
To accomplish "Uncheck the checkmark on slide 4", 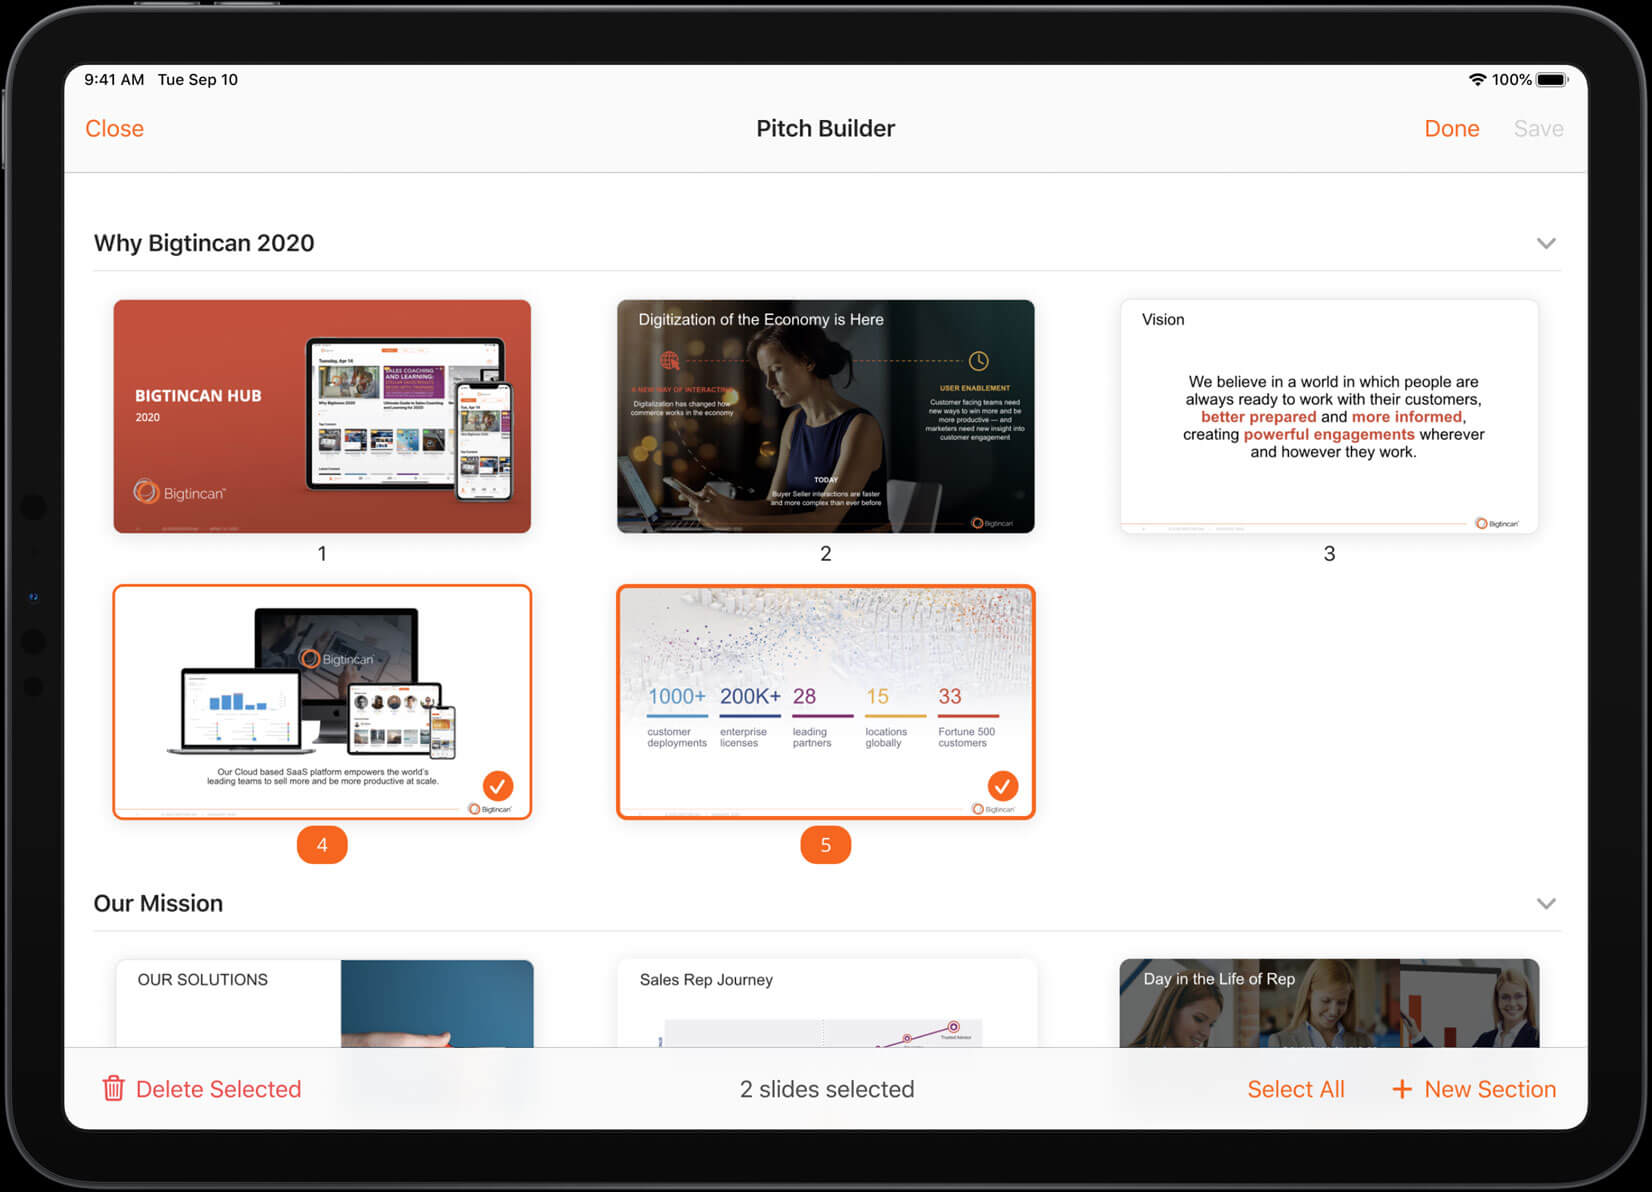I will click(x=497, y=785).
